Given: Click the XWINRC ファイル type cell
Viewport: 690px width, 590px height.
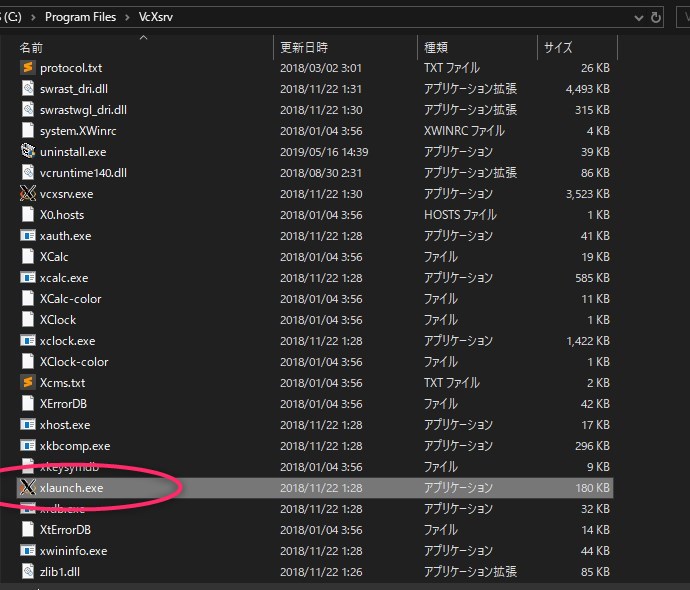Looking at the screenshot, I should tap(464, 131).
